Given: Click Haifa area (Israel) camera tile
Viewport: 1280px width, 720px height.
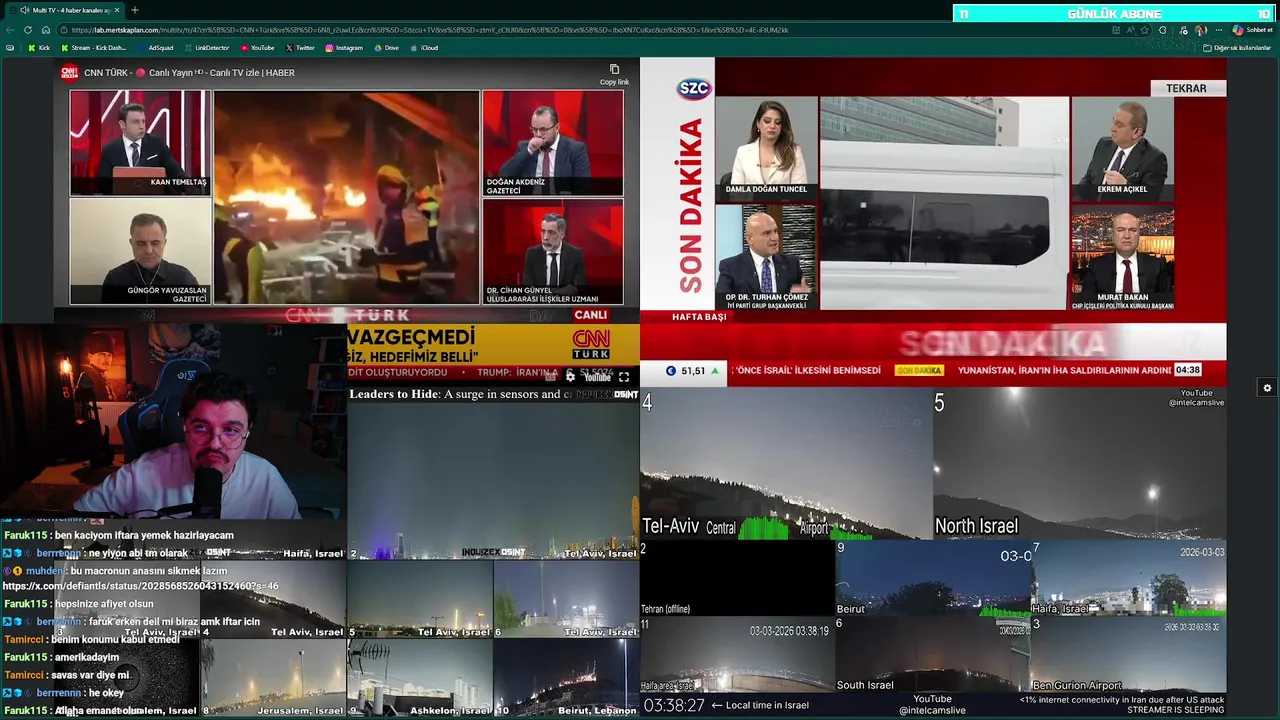Looking at the screenshot, I should coord(737,654).
